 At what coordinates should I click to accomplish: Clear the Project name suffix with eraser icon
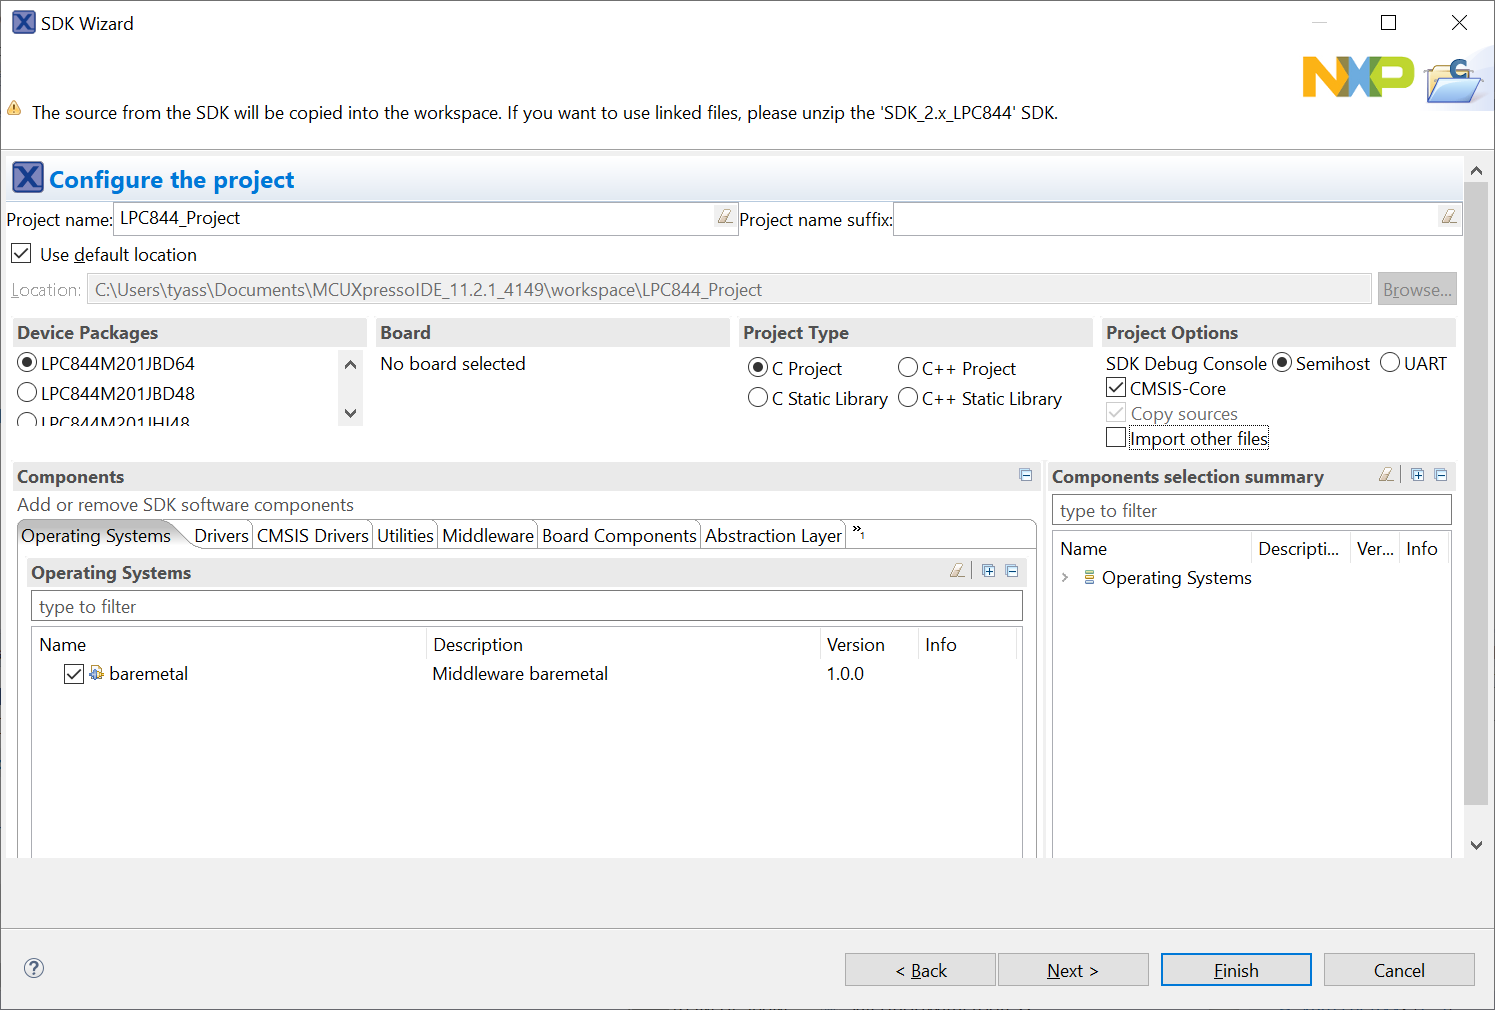coord(1448,217)
